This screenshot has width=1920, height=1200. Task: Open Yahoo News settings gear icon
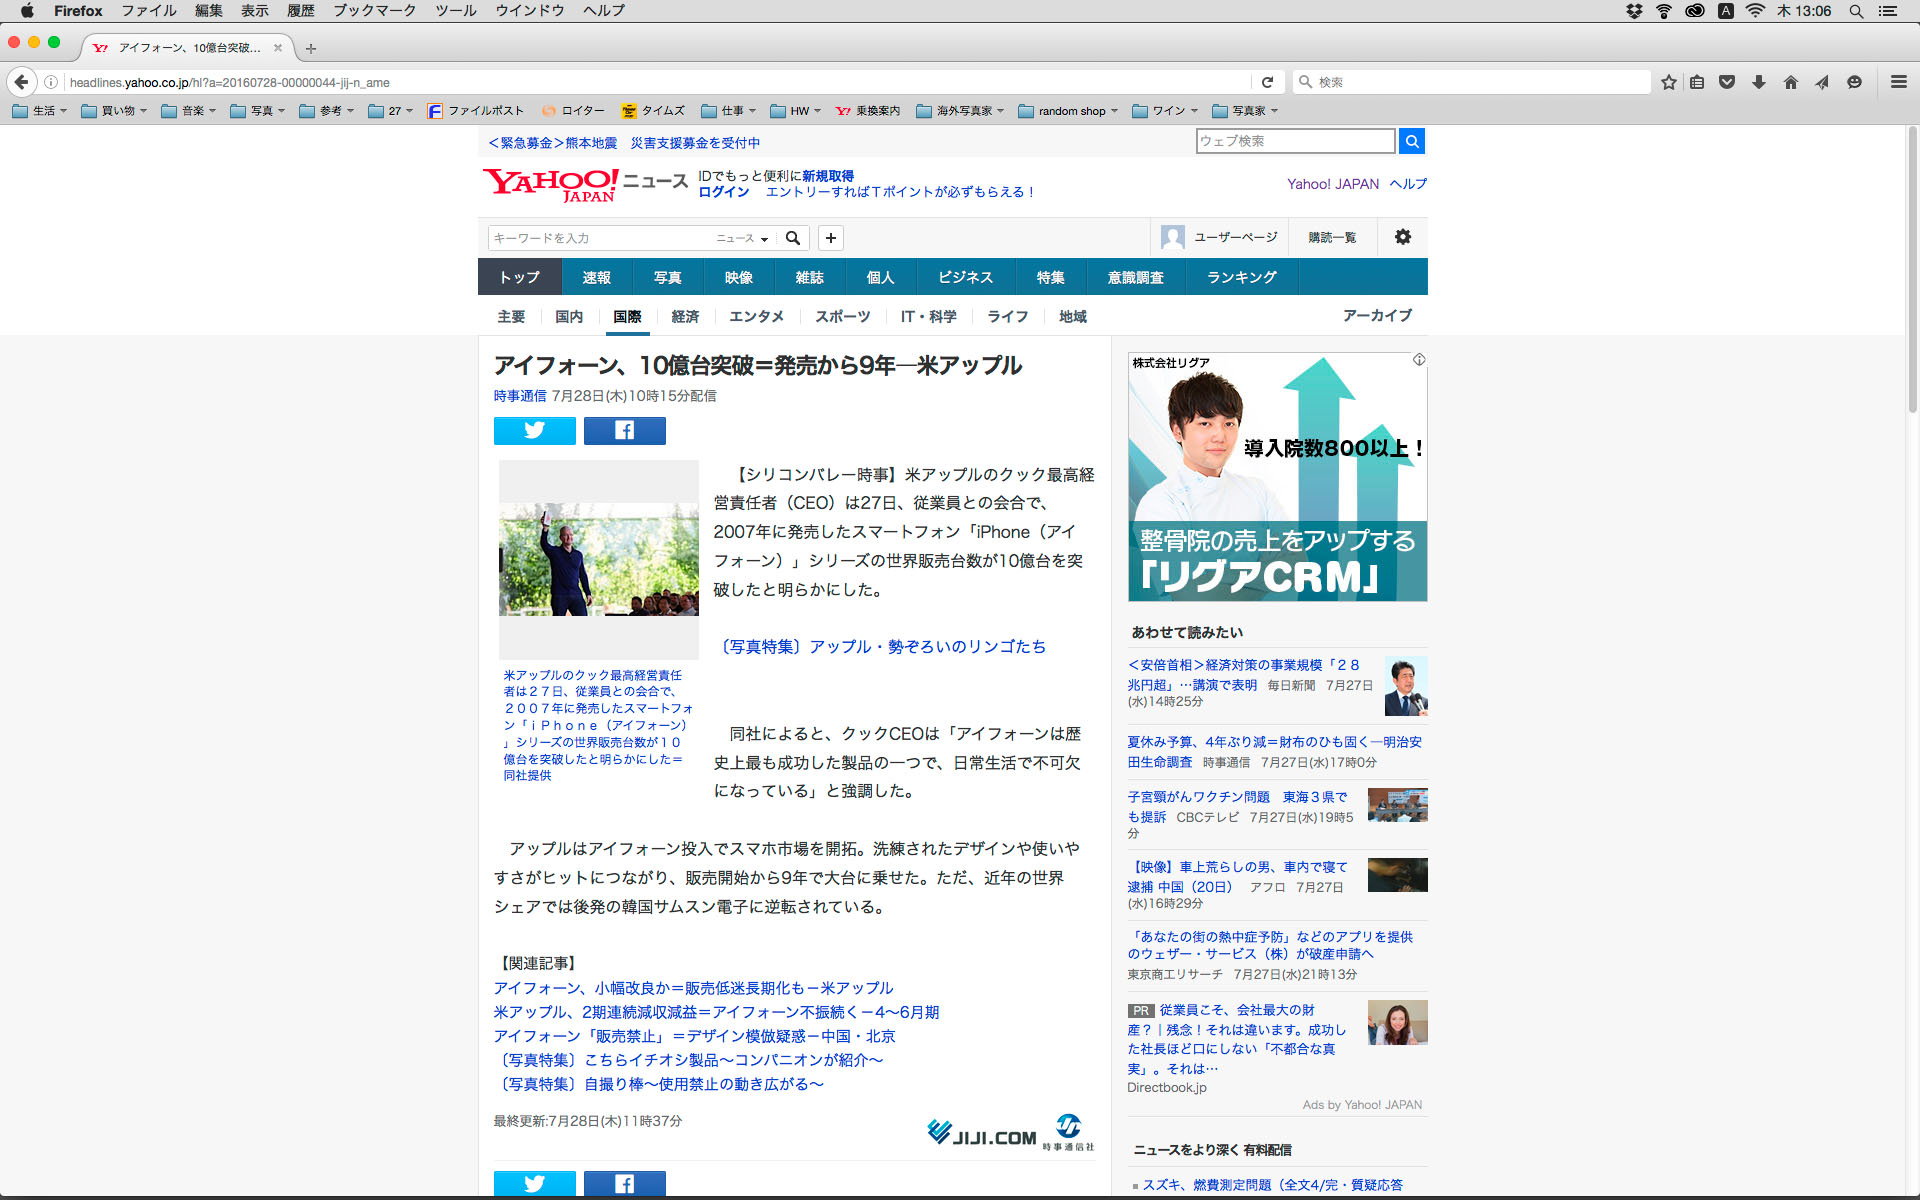1402,237
